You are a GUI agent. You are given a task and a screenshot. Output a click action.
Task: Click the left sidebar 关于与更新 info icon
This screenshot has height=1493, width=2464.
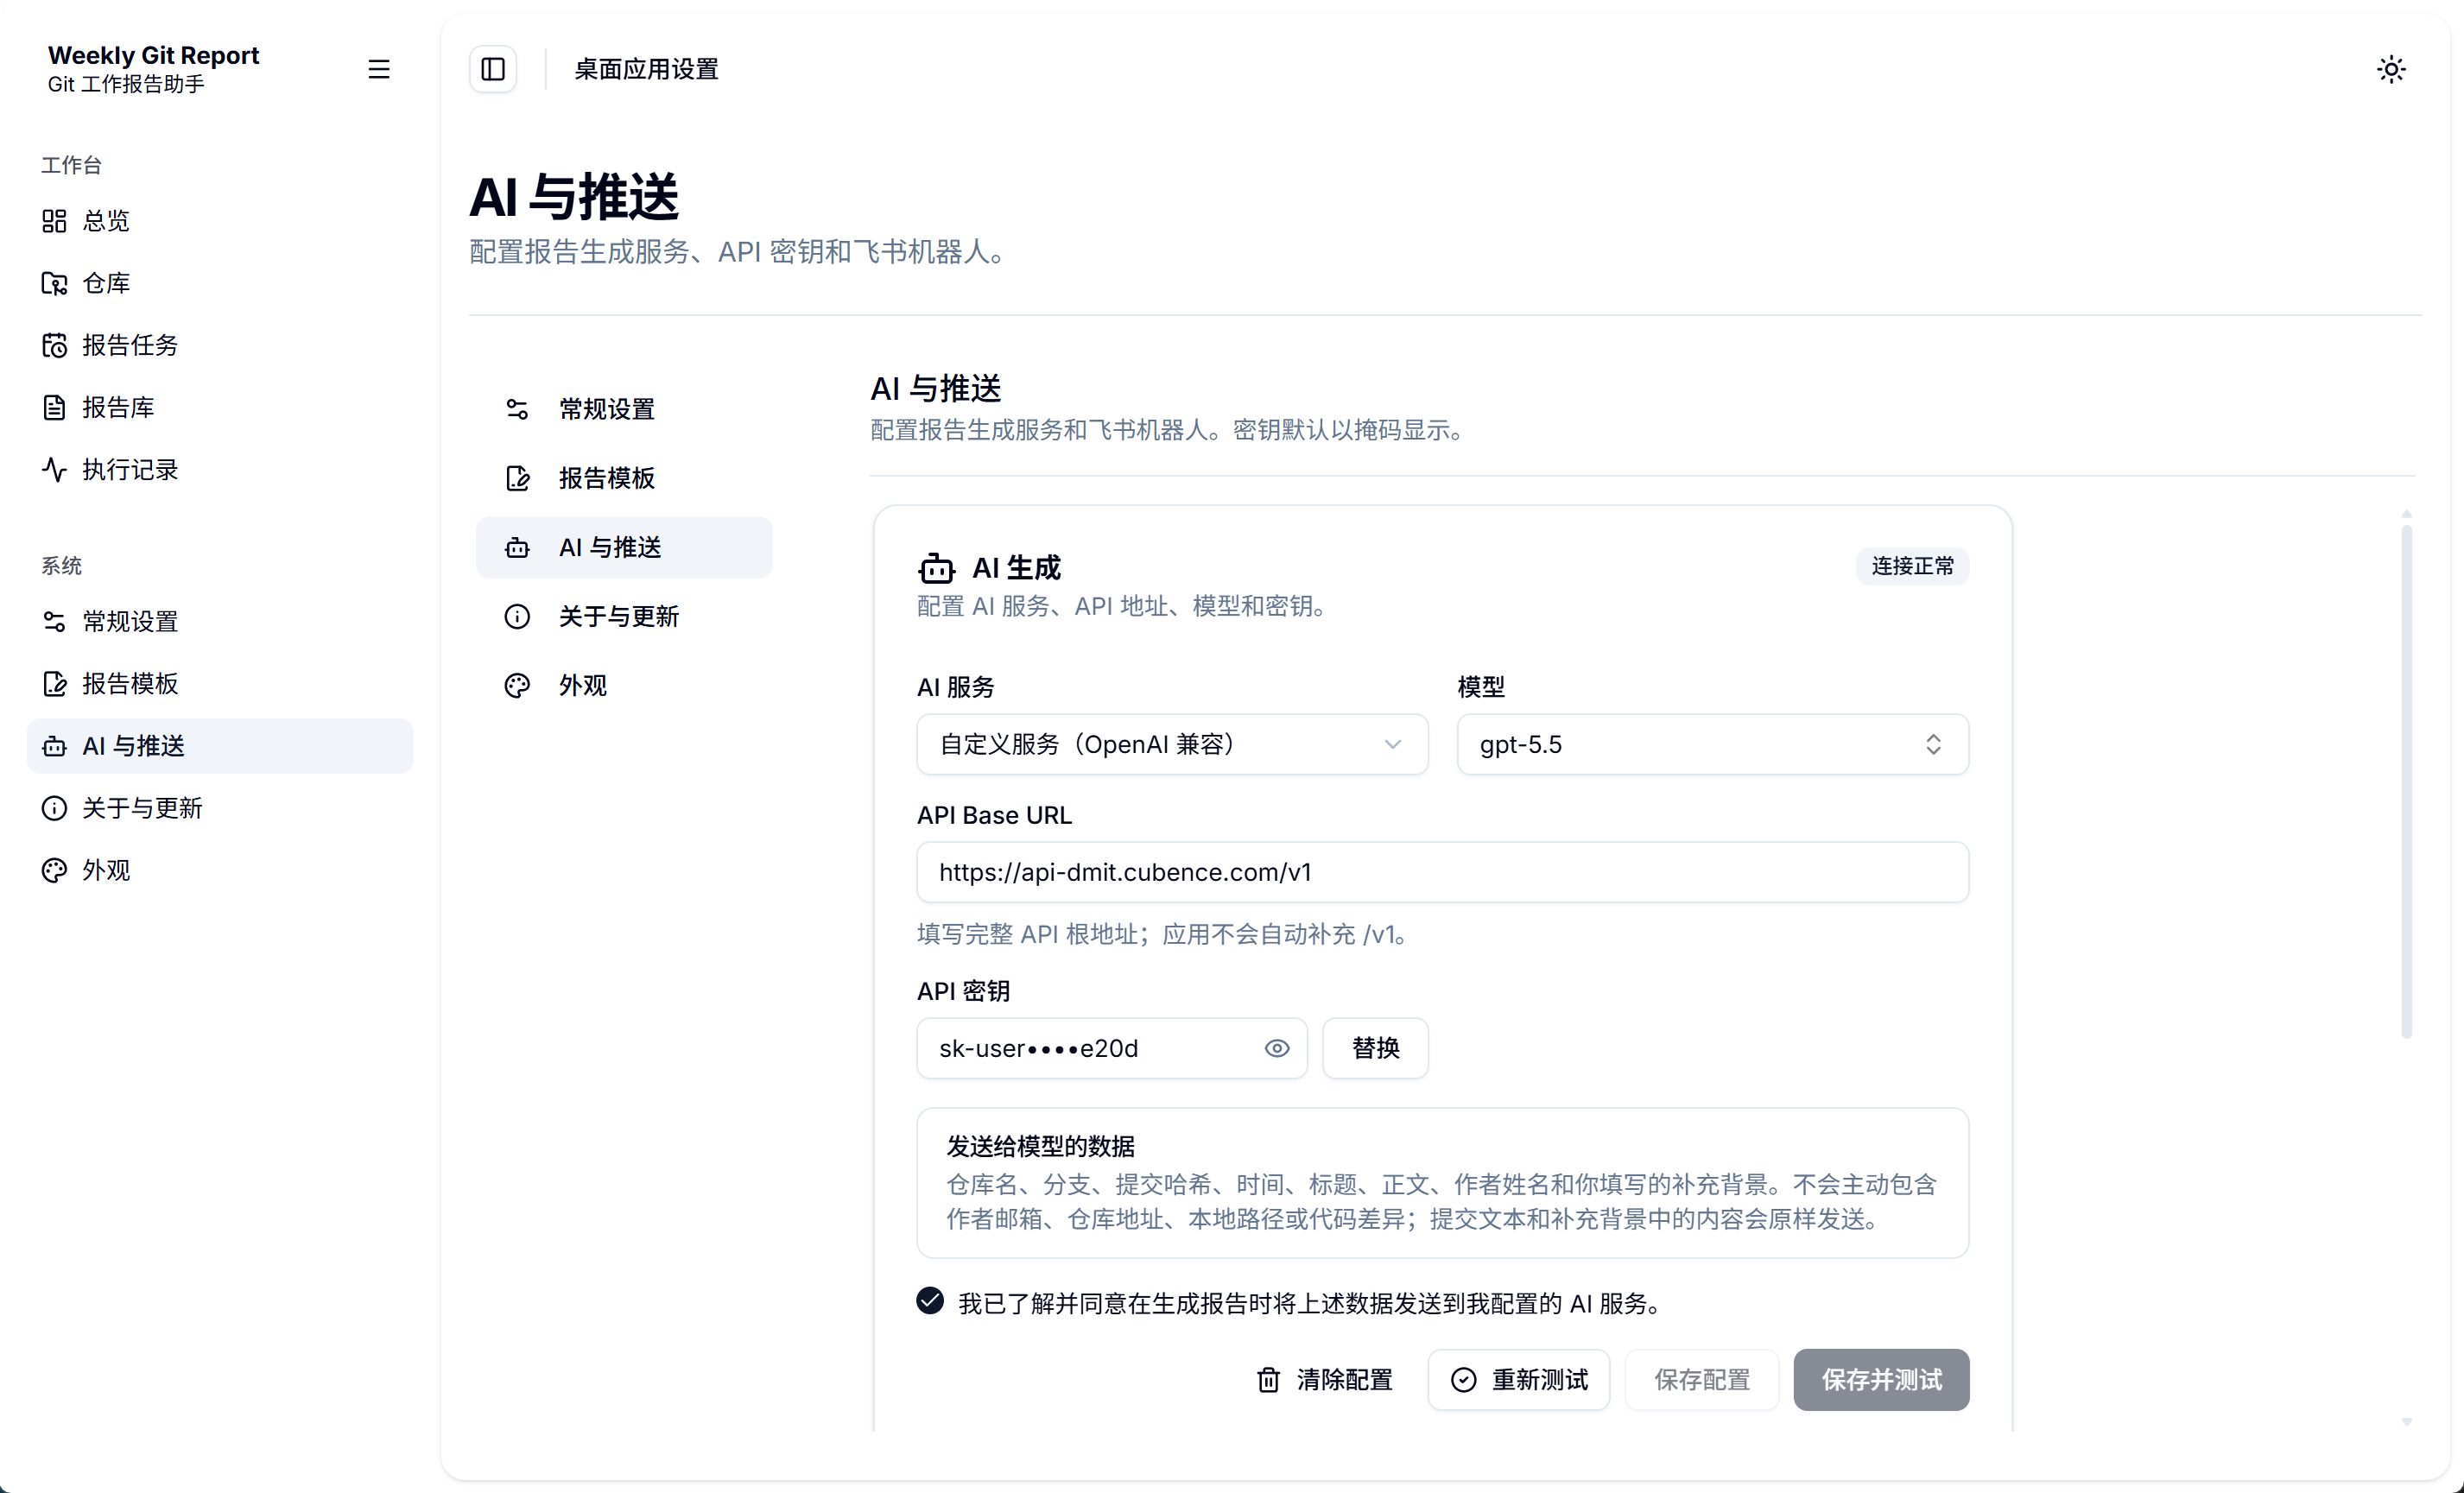click(x=54, y=808)
